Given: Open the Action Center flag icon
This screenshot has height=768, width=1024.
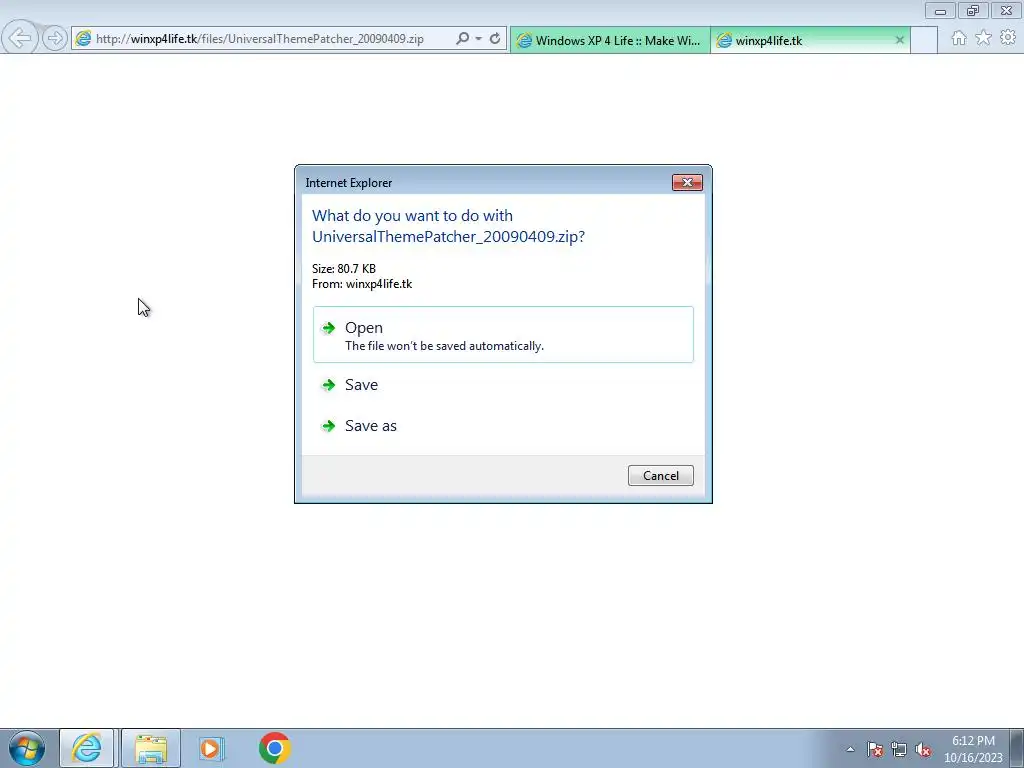Looking at the screenshot, I should click(x=875, y=749).
